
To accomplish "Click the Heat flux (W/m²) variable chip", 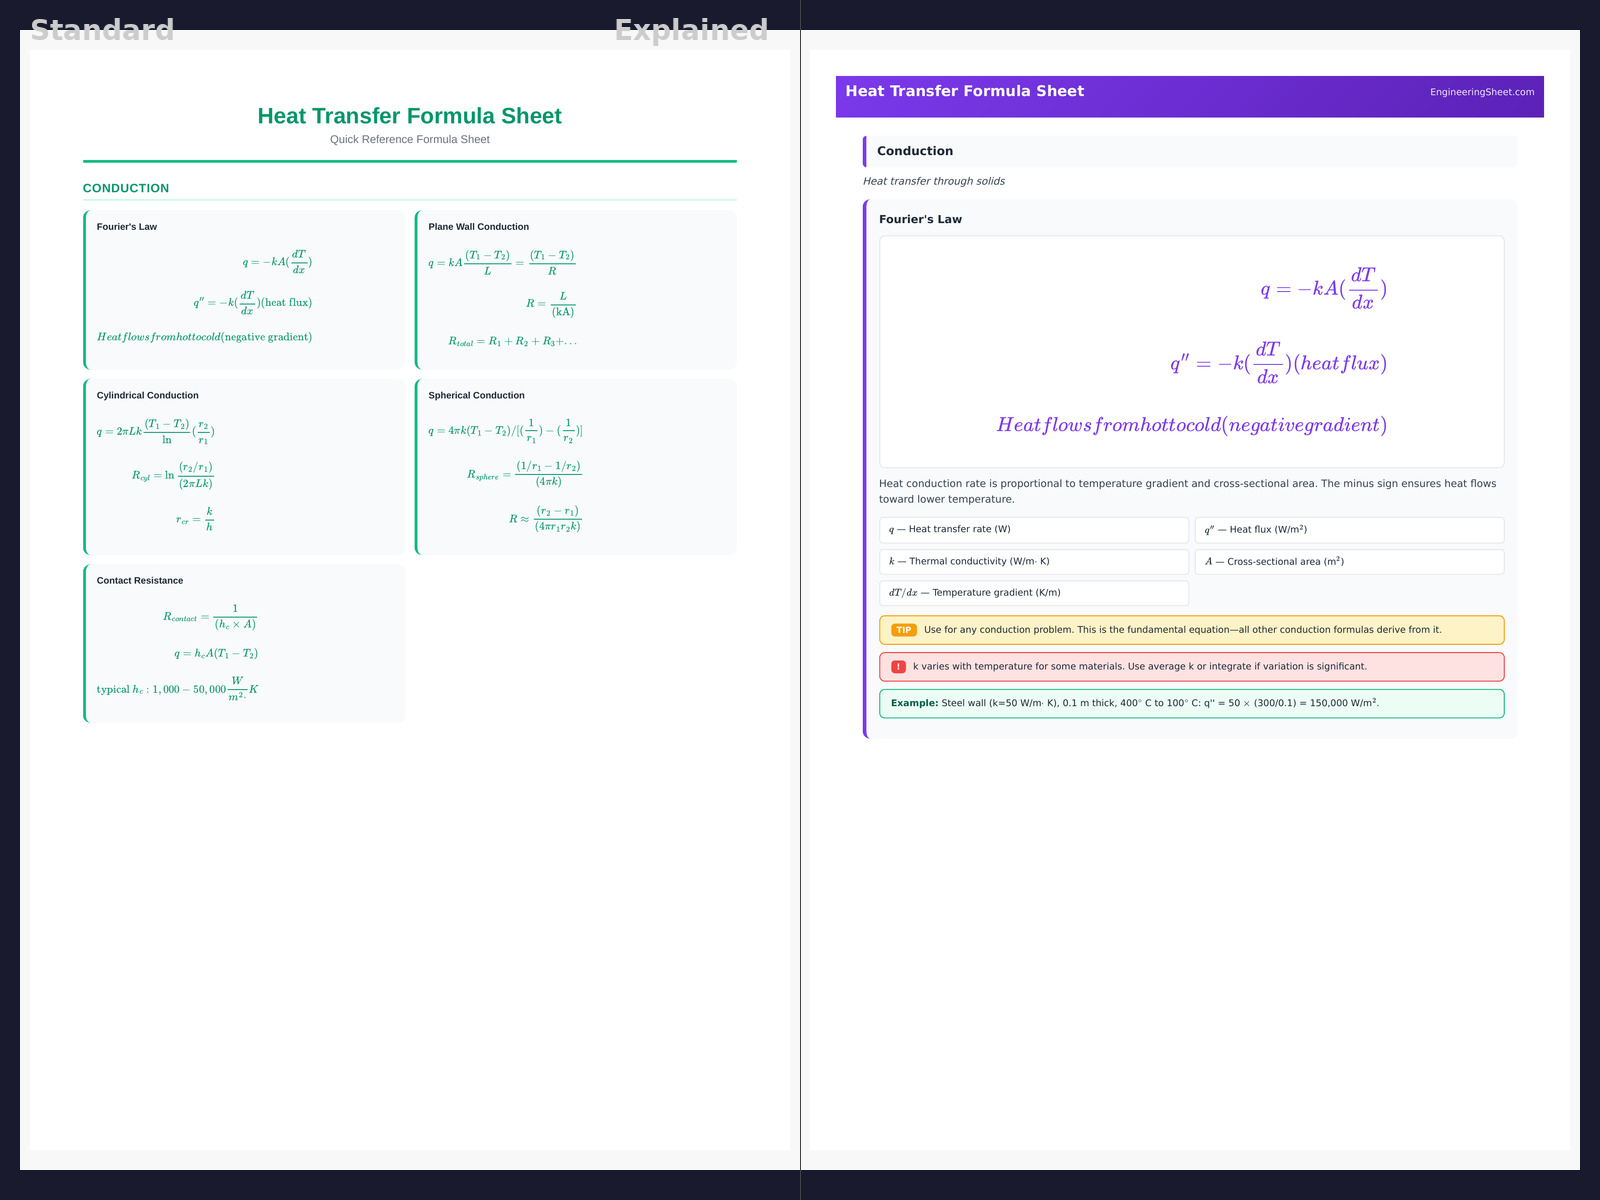I will (x=1348, y=530).
